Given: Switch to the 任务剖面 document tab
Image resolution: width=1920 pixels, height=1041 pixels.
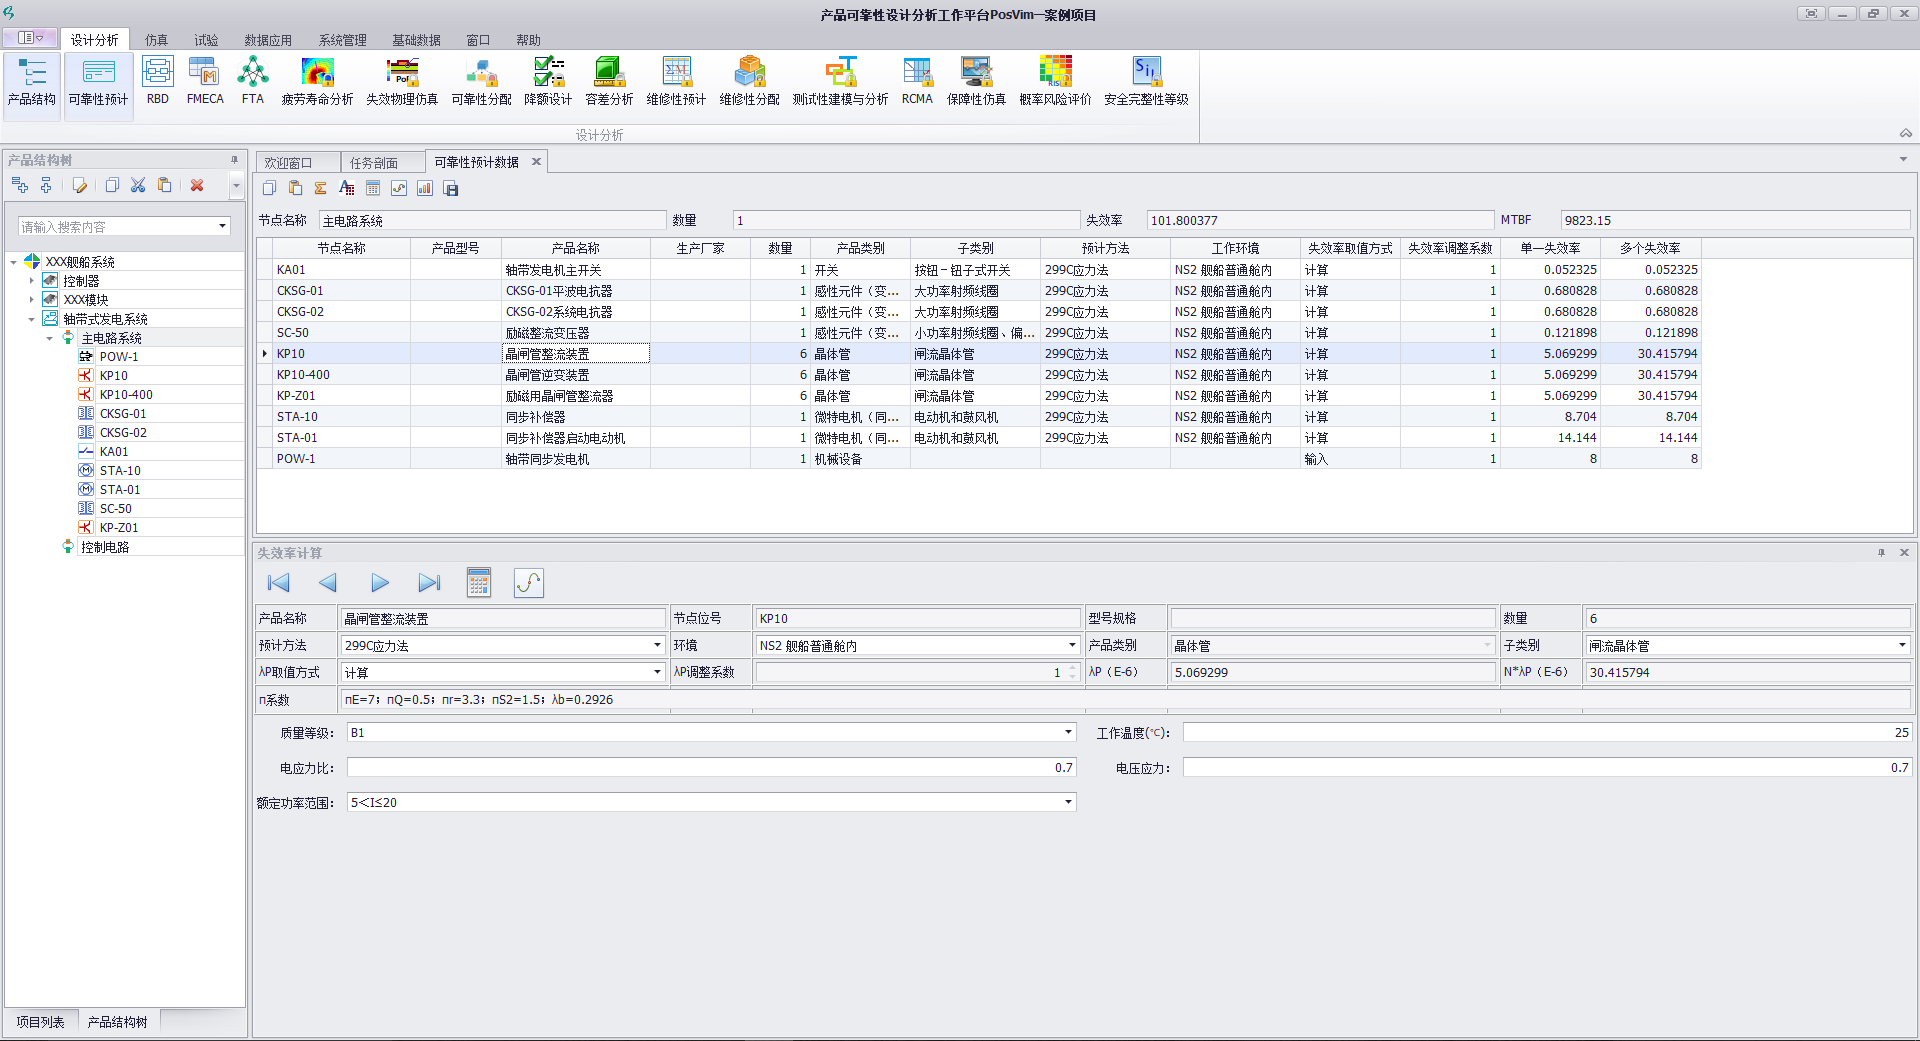Looking at the screenshot, I should (374, 163).
